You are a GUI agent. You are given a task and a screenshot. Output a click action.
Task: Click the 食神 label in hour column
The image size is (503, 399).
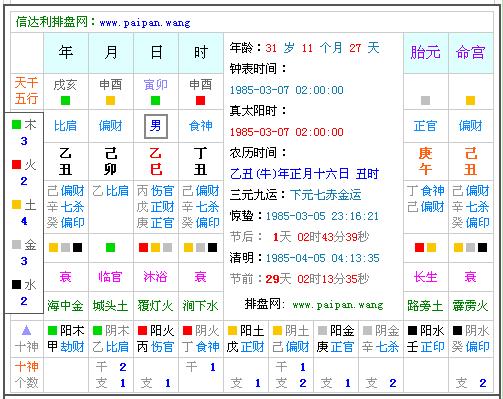point(200,126)
